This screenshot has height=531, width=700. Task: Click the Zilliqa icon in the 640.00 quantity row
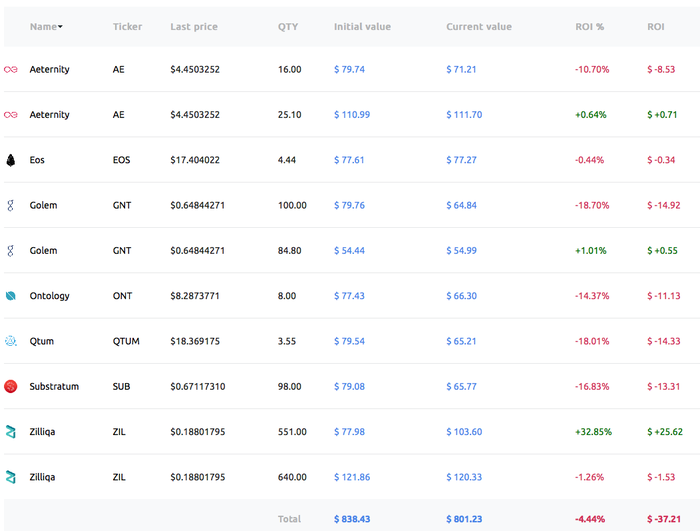click(x=11, y=477)
